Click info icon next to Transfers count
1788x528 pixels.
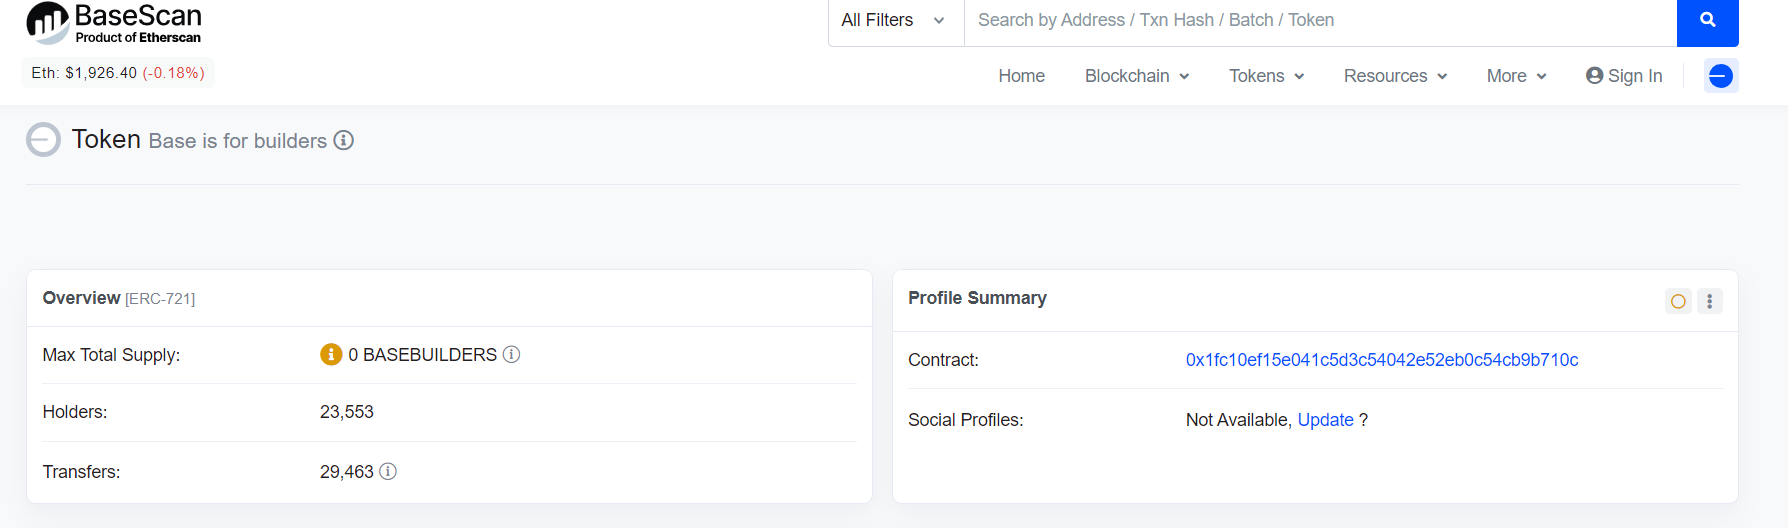388,471
